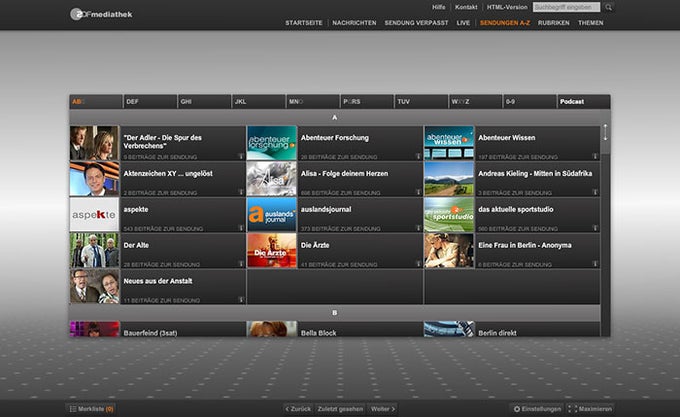Image resolution: width=680 pixels, height=417 pixels.
Task: Open Andreas Kieling landscape thumbnail
Action: (x=449, y=179)
